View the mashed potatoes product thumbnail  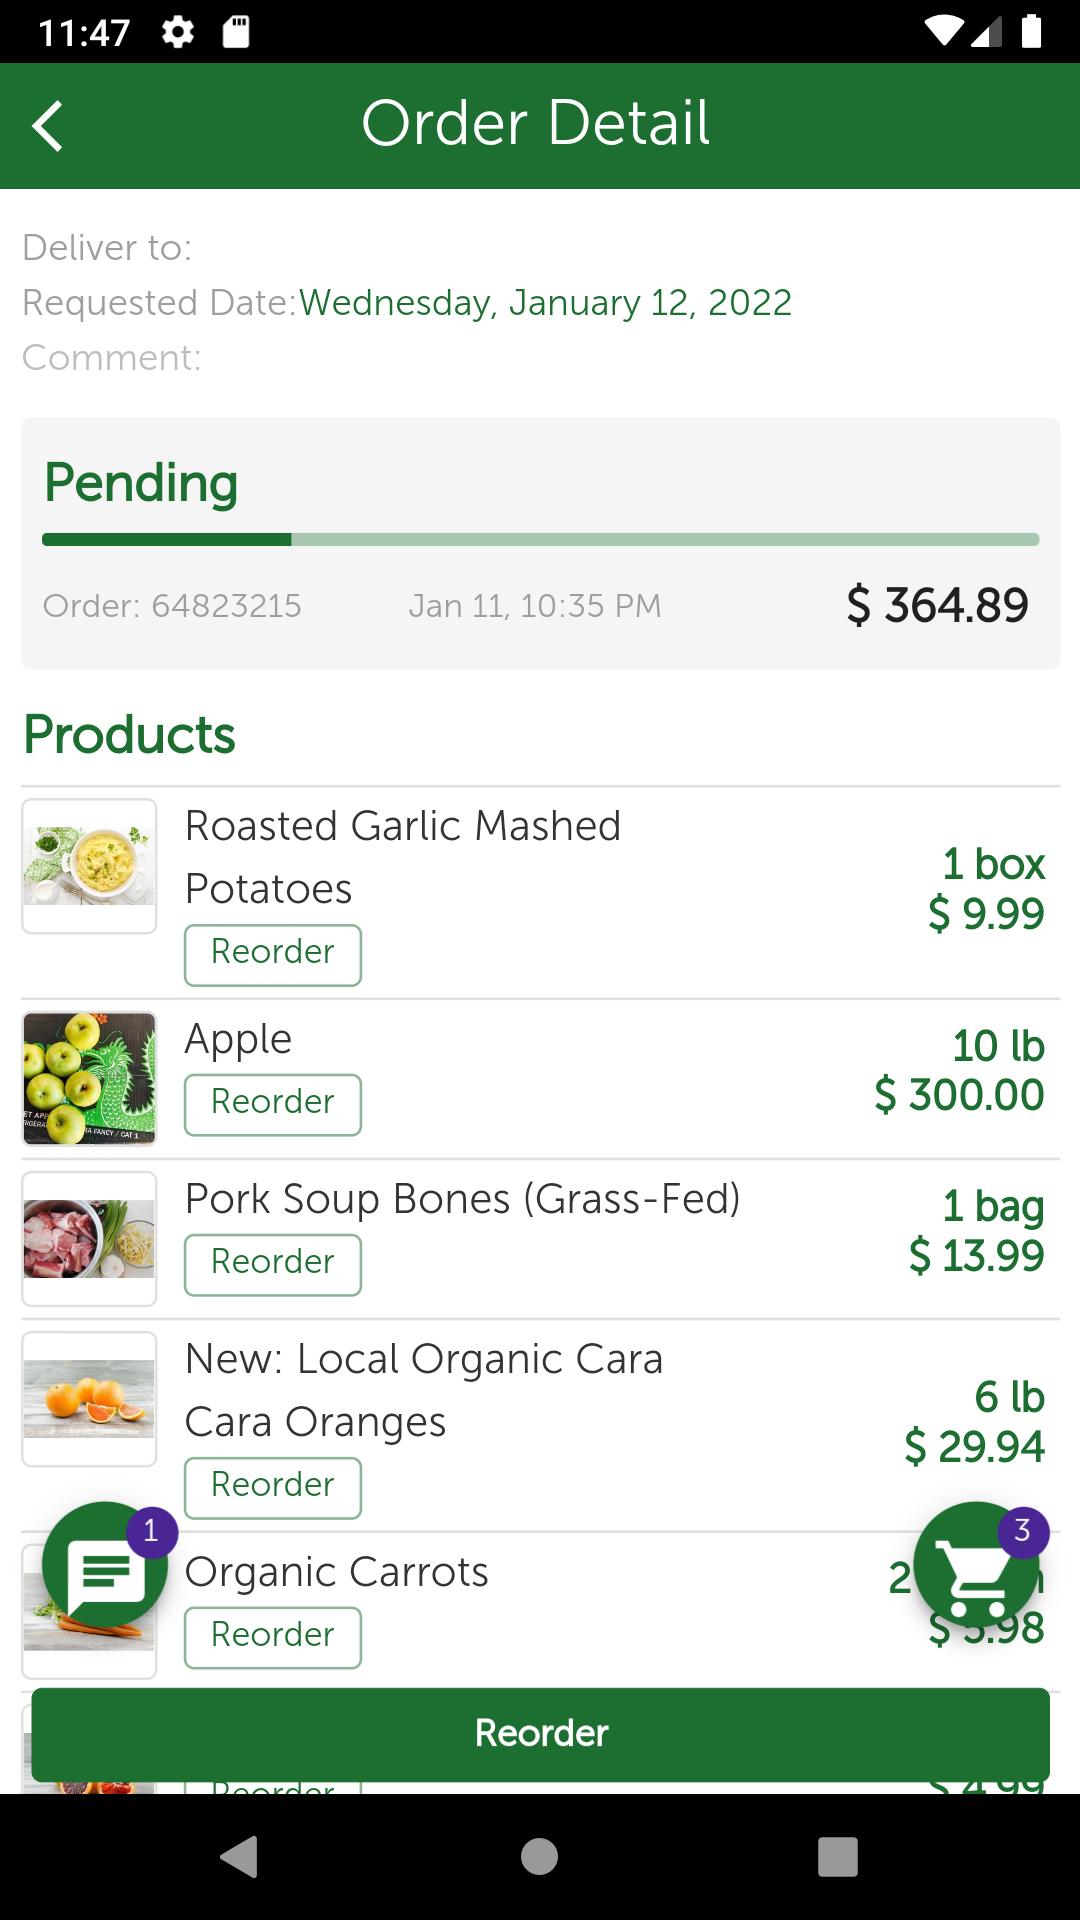(x=89, y=866)
